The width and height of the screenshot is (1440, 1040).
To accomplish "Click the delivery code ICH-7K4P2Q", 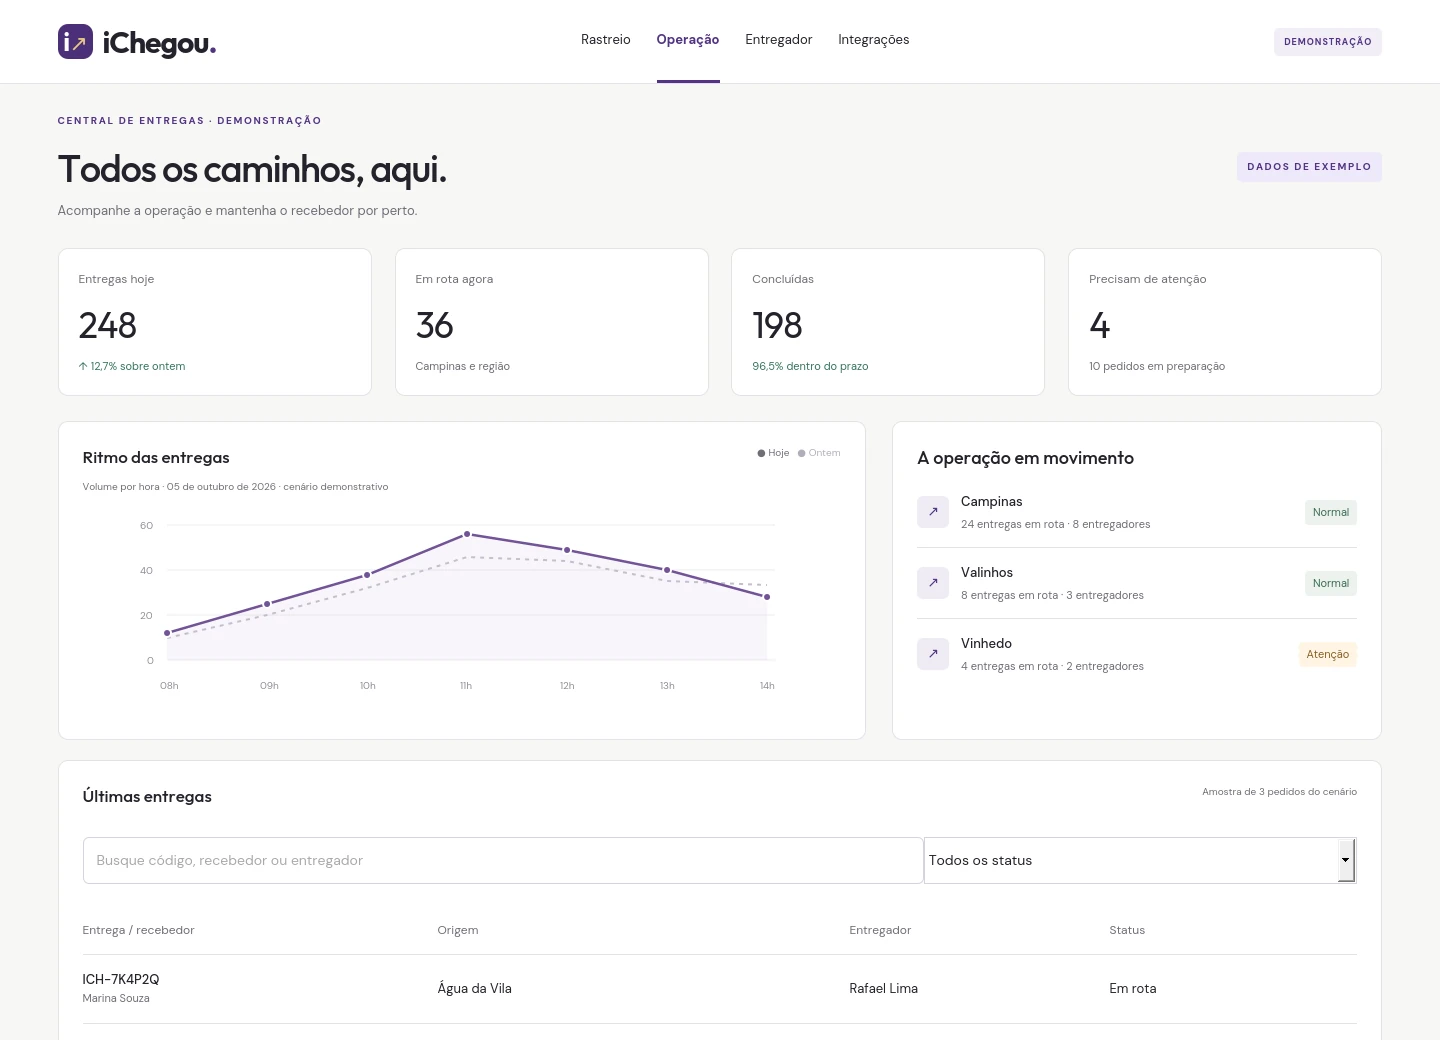I will [x=121, y=979].
